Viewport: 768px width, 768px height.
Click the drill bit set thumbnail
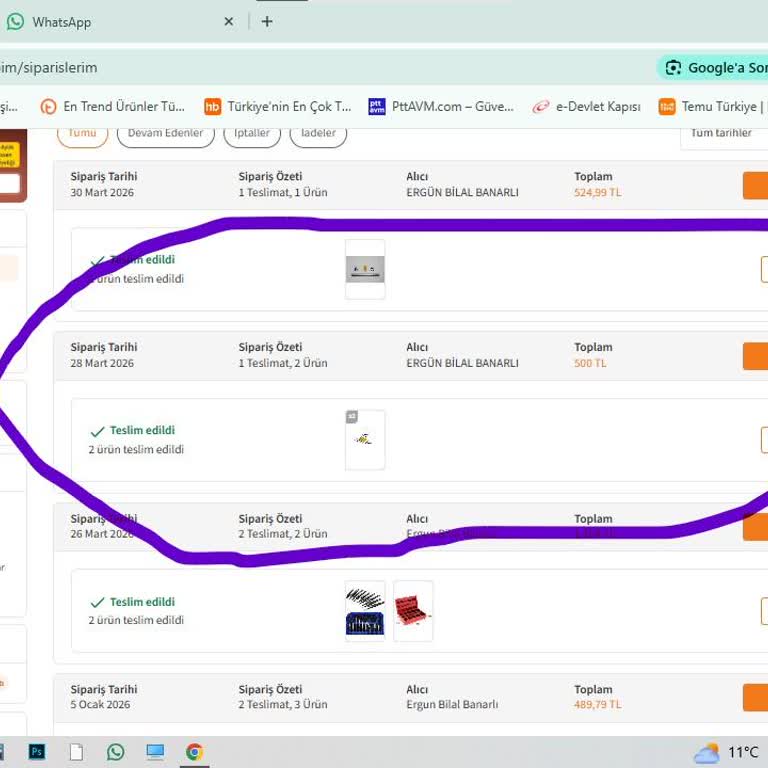point(365,611)
